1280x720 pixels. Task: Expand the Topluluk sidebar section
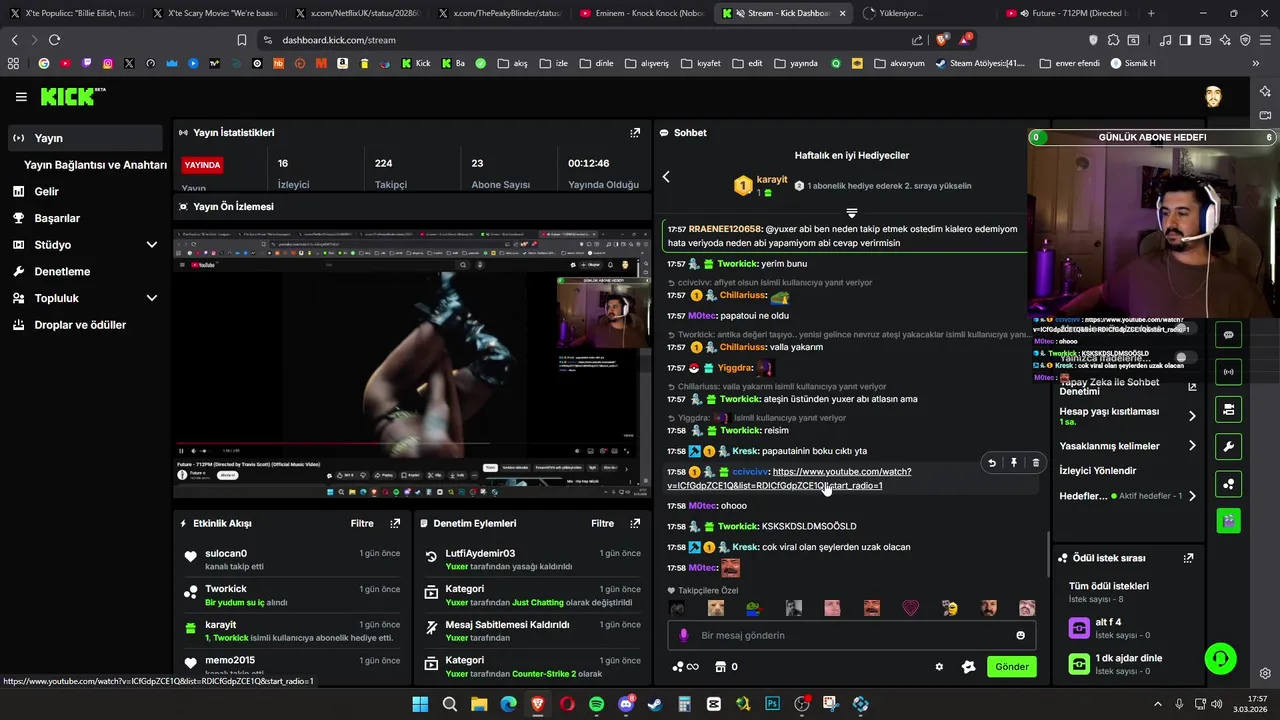(152, 298)
